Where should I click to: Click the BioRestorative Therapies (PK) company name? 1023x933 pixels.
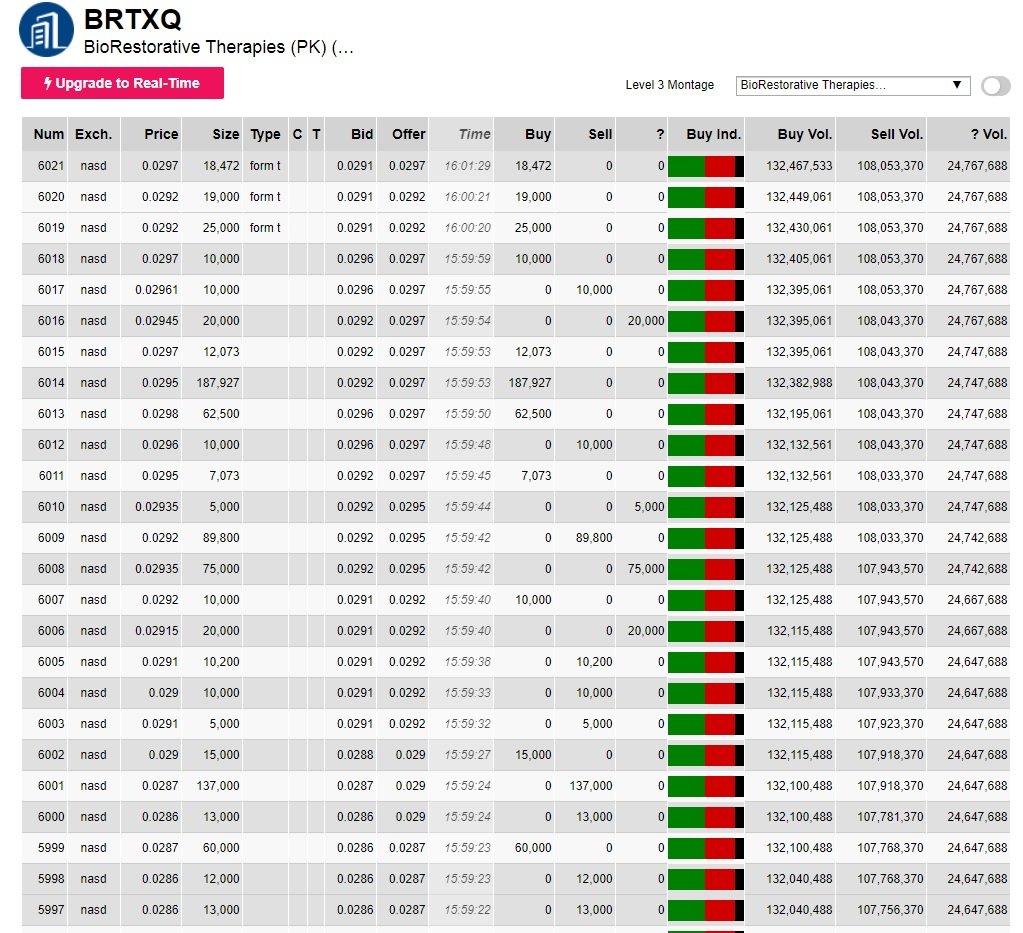point(219,48)
